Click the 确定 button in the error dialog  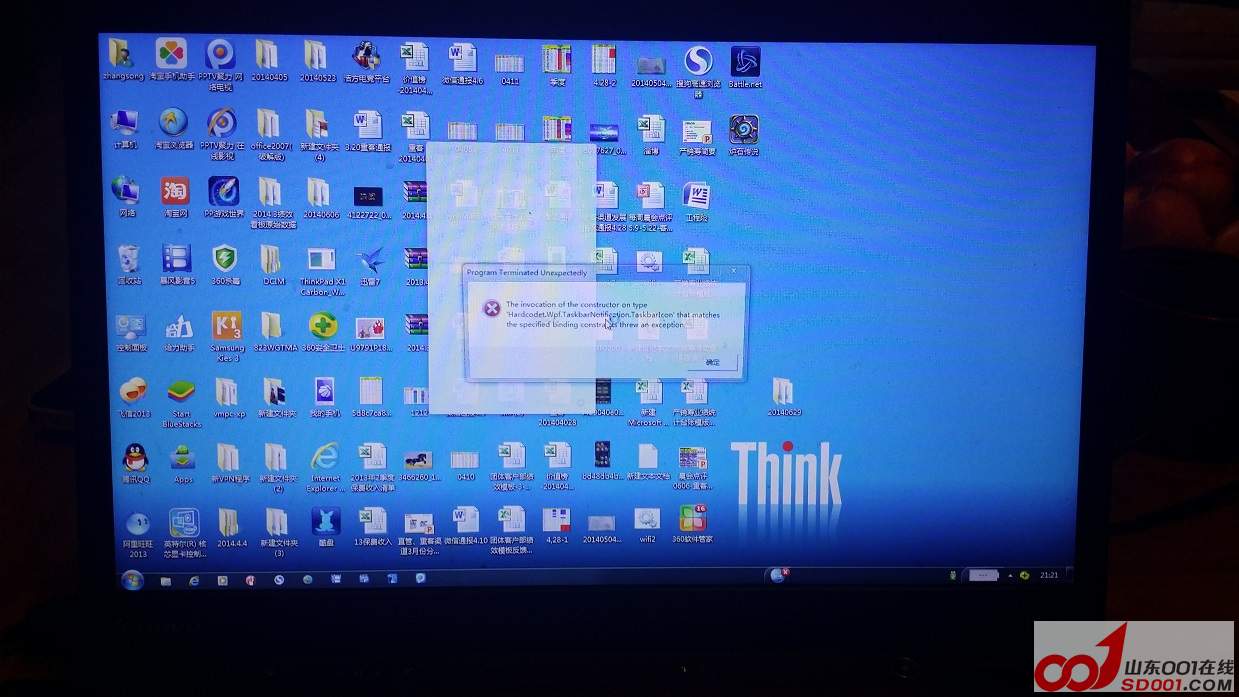click(712, 362)
